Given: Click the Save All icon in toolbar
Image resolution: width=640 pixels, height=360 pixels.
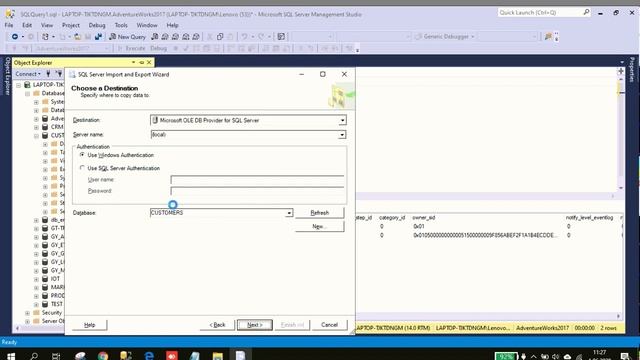Looking at the screenshot, I should click(98, 37).
